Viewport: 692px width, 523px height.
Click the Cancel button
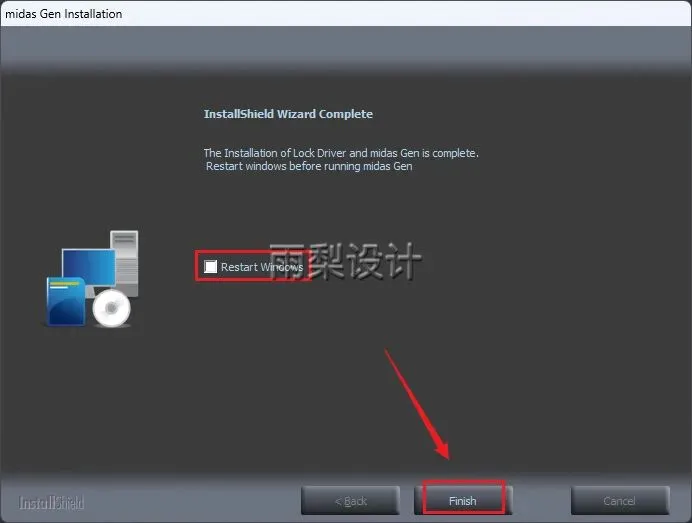pos(620,500)
